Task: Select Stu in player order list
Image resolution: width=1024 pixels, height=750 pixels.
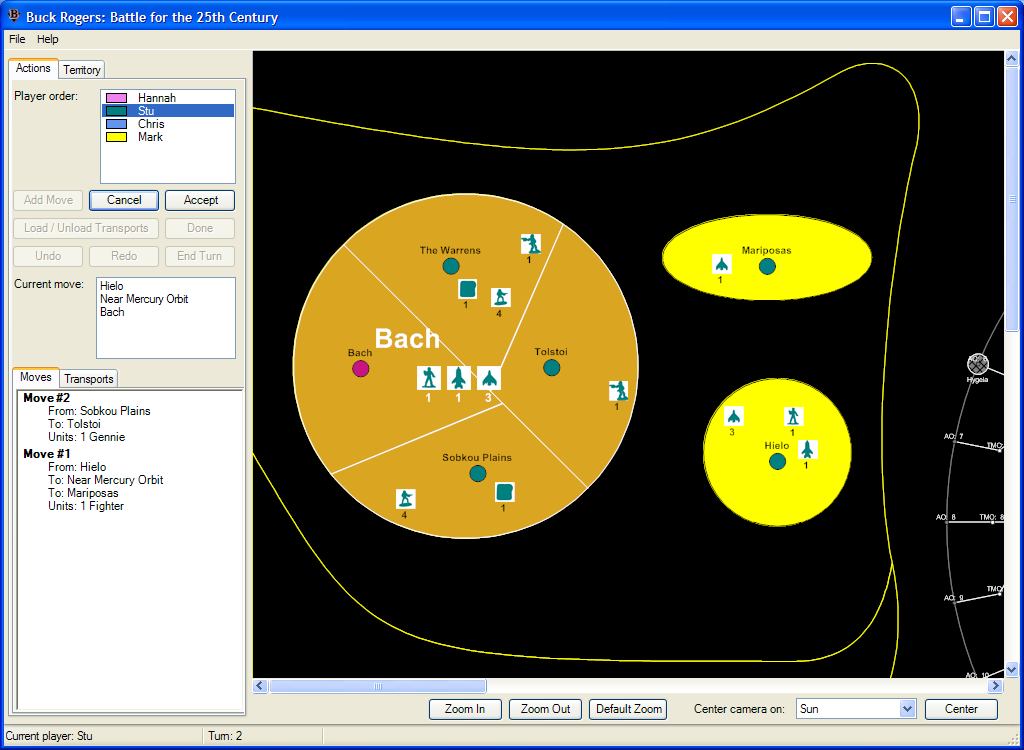Action: (x=167, y=111)
